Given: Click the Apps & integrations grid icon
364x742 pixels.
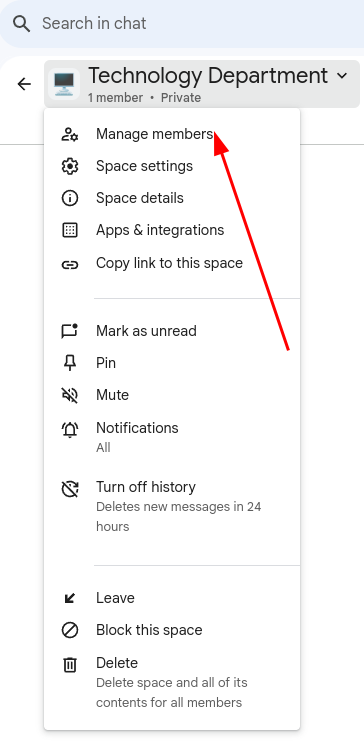Looking at the screenshot, I should coord(70,230).
